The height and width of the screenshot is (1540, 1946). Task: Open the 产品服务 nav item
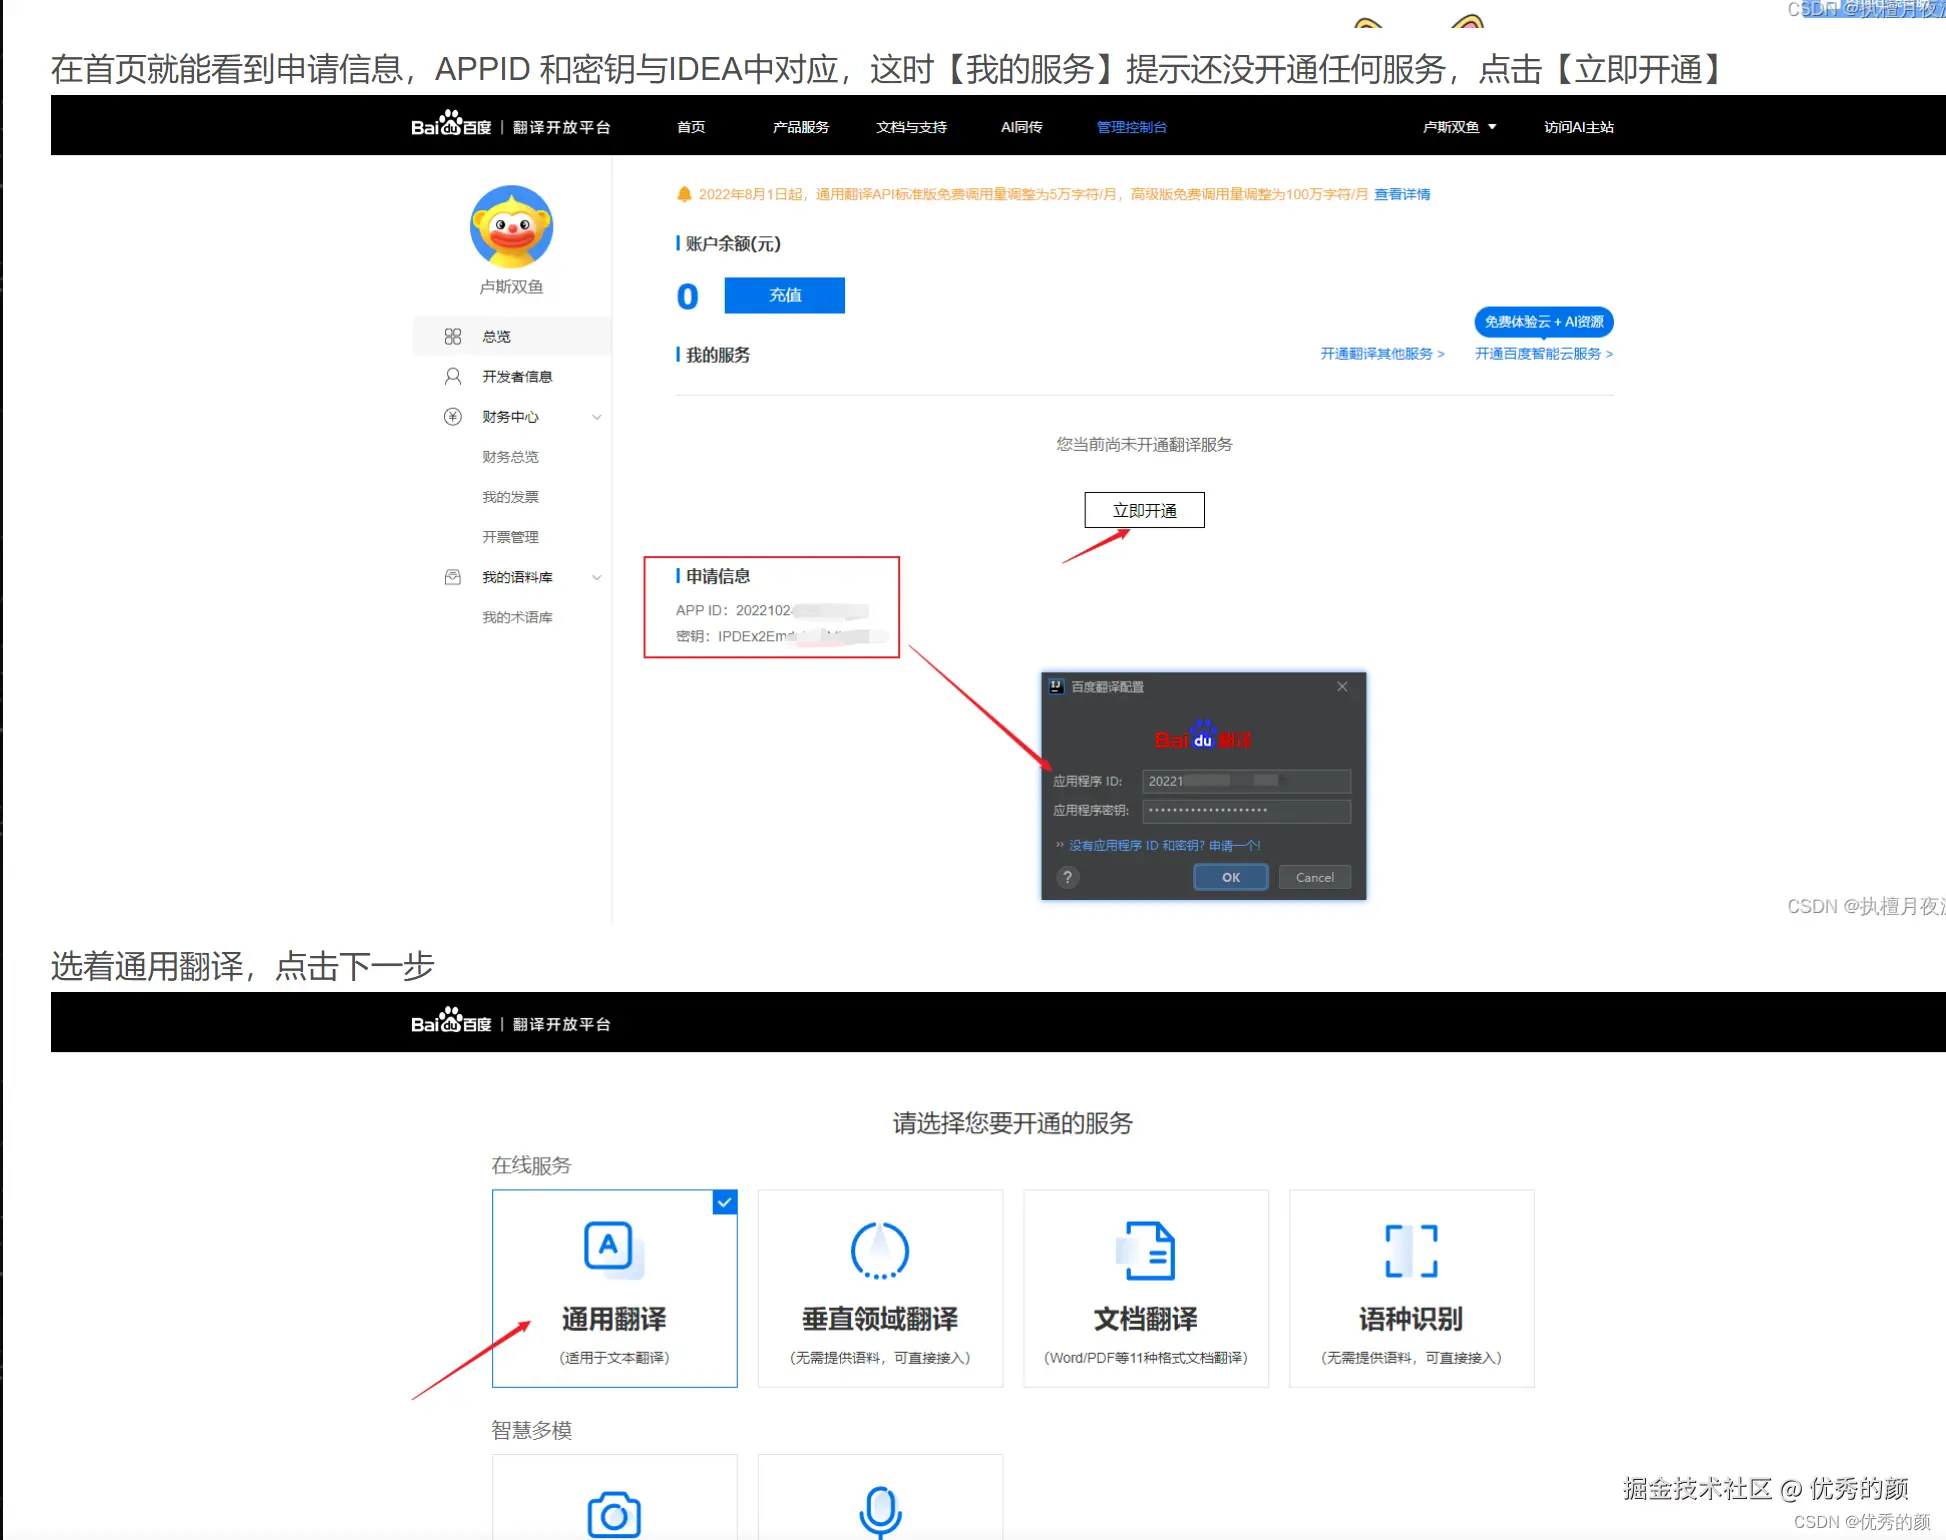[801, 127]
